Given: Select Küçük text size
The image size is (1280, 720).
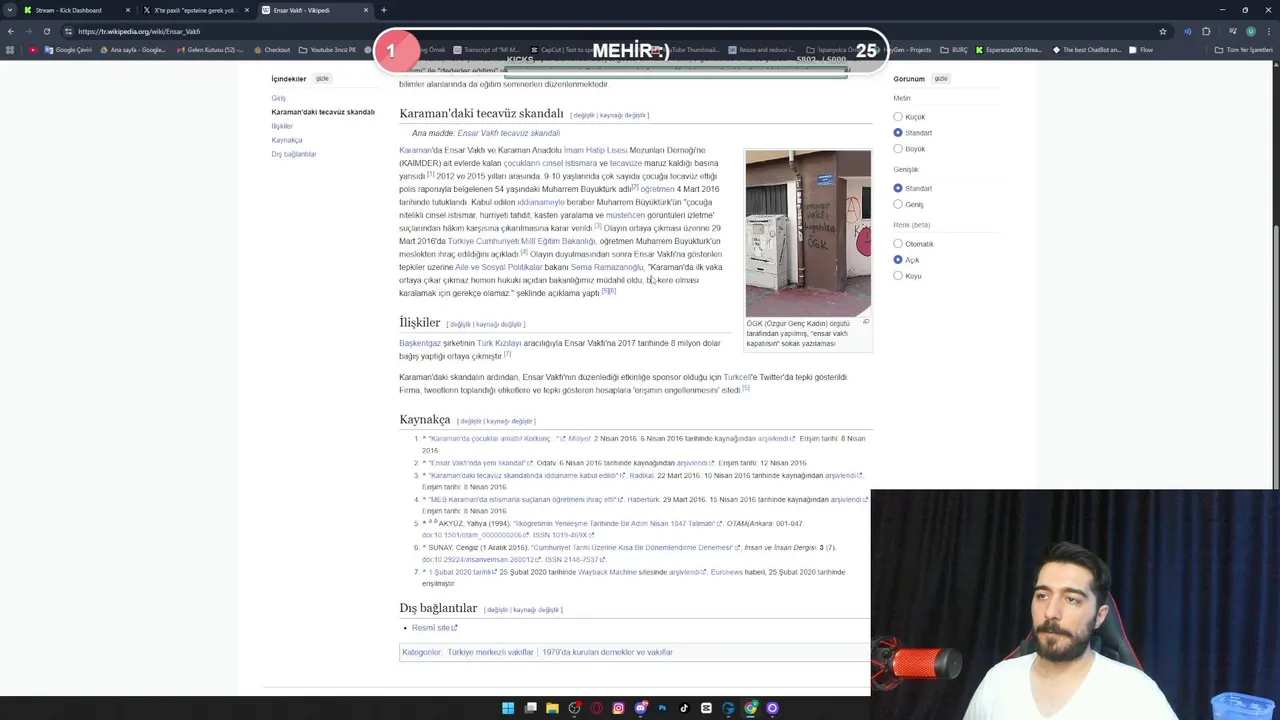Looking at the screenshot, I should coord(898,117).
